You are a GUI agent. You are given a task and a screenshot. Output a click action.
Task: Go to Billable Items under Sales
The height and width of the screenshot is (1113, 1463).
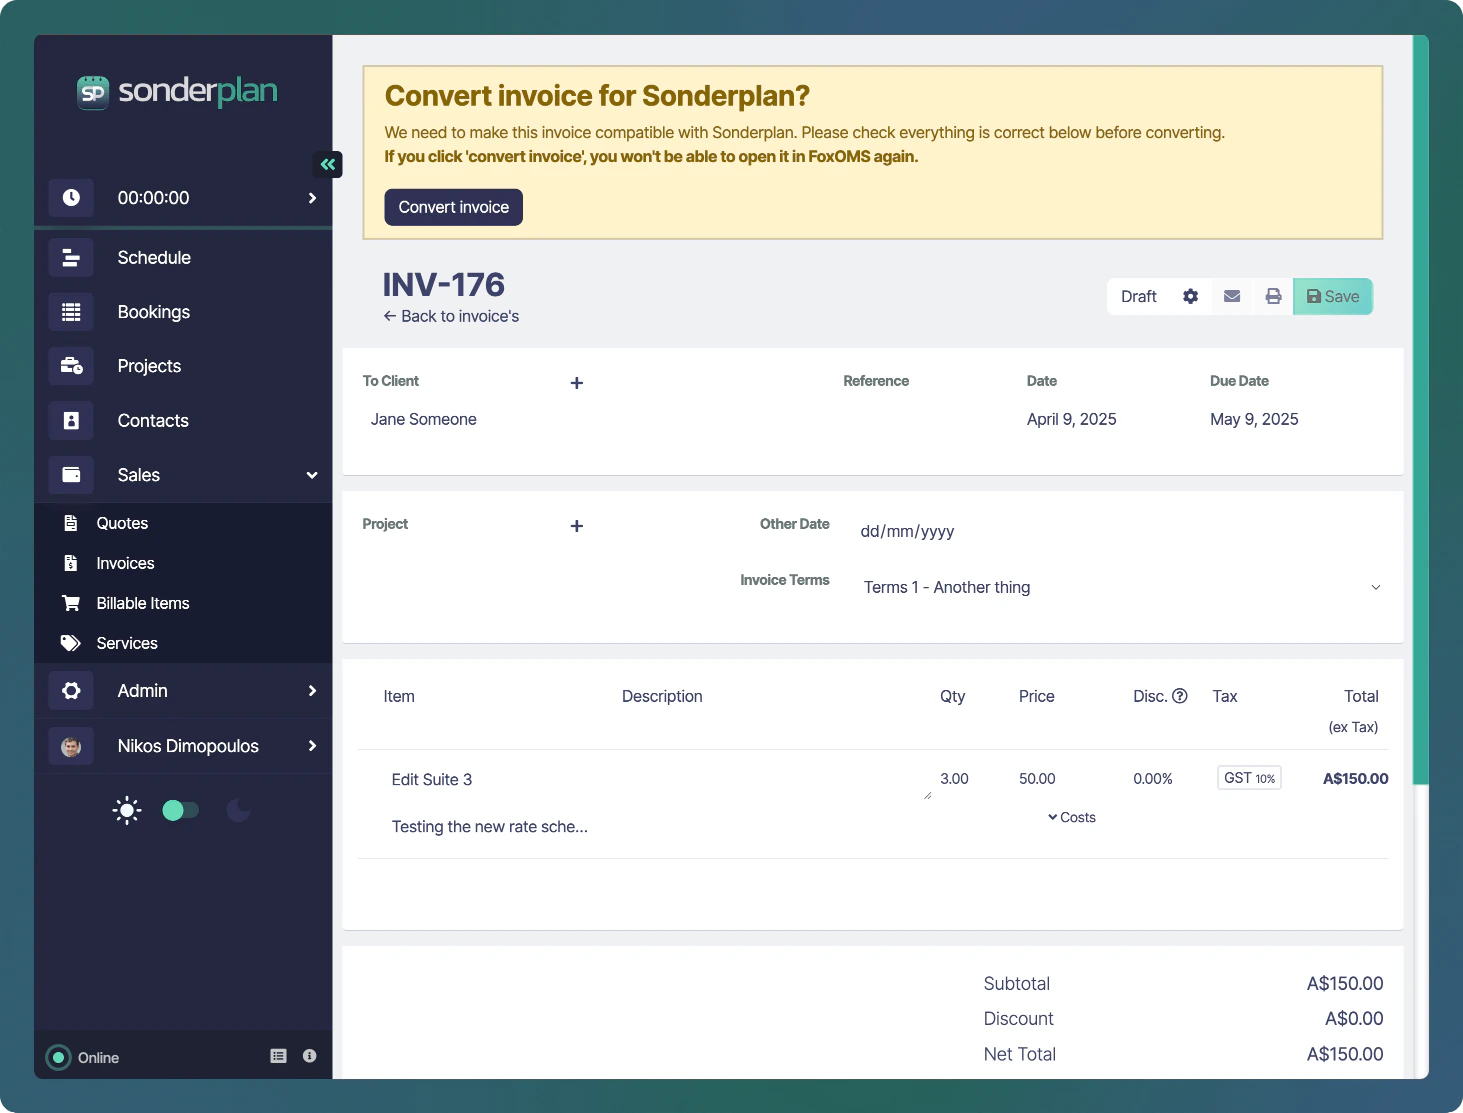click(143, 603)
